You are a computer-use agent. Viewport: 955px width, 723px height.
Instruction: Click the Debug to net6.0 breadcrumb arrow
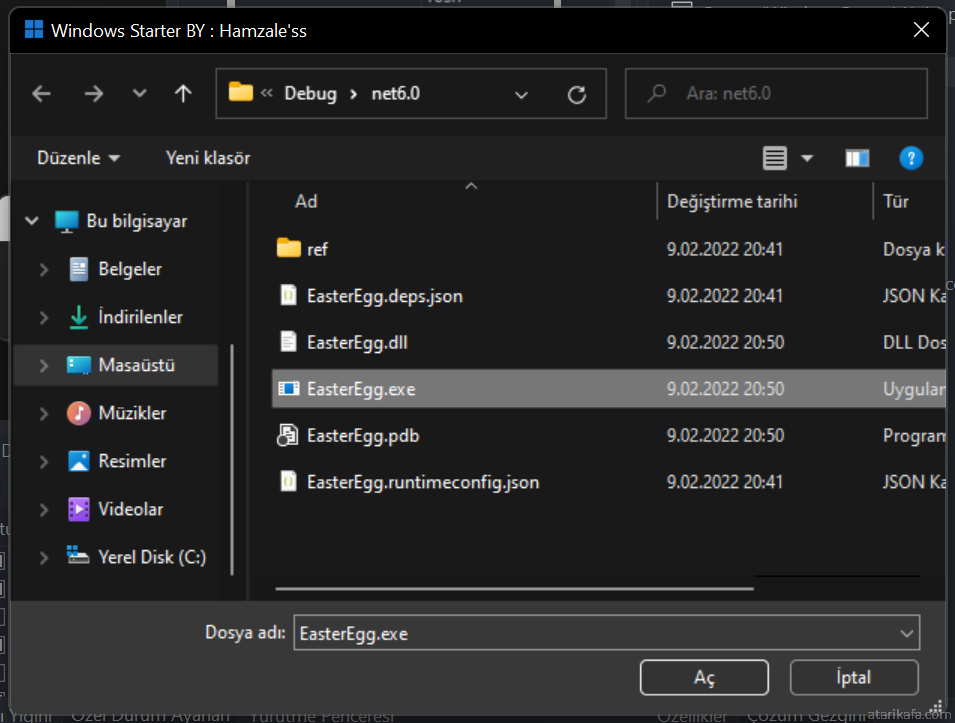pyautogui.click(x=353, y=94)
